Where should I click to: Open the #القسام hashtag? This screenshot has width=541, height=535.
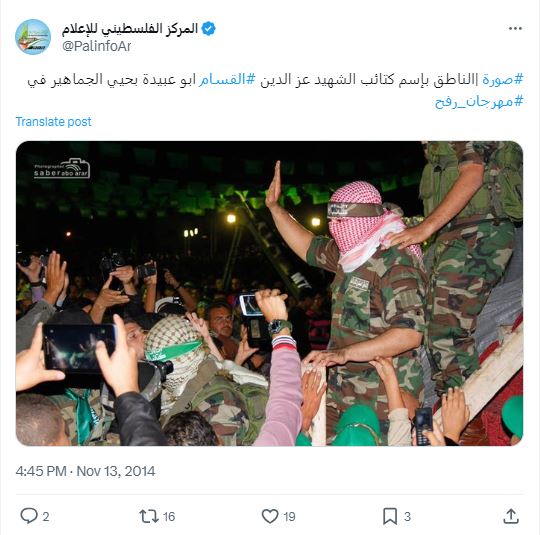[x=227, y=79]
